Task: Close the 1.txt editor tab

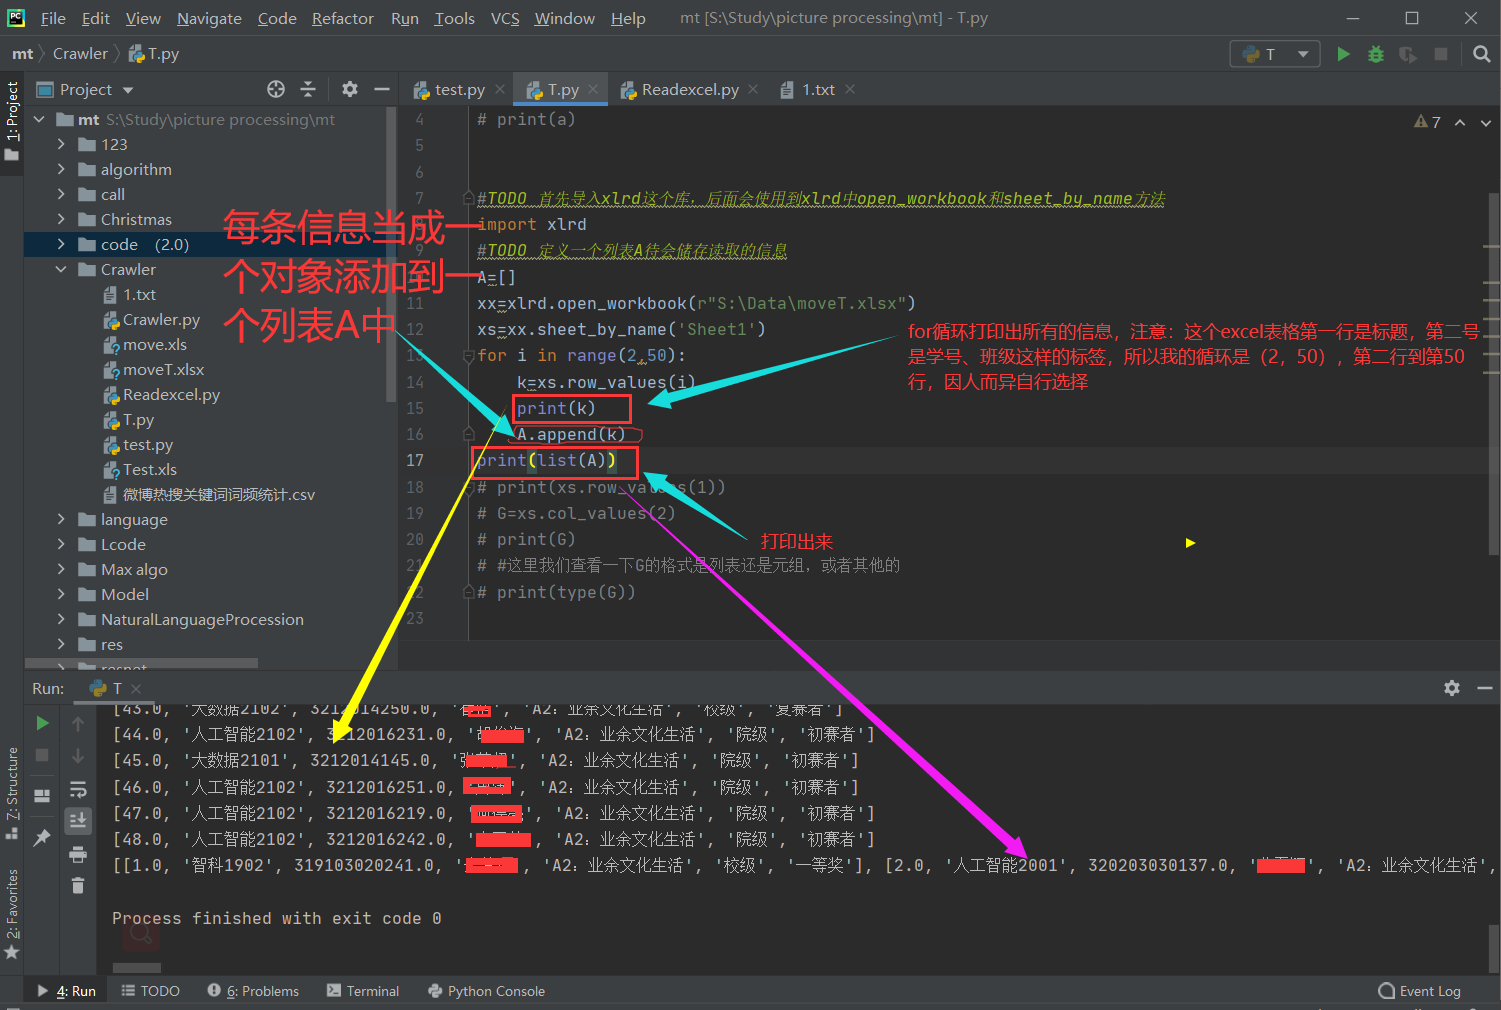Action: pyautogui.click(x=850, y=89)
